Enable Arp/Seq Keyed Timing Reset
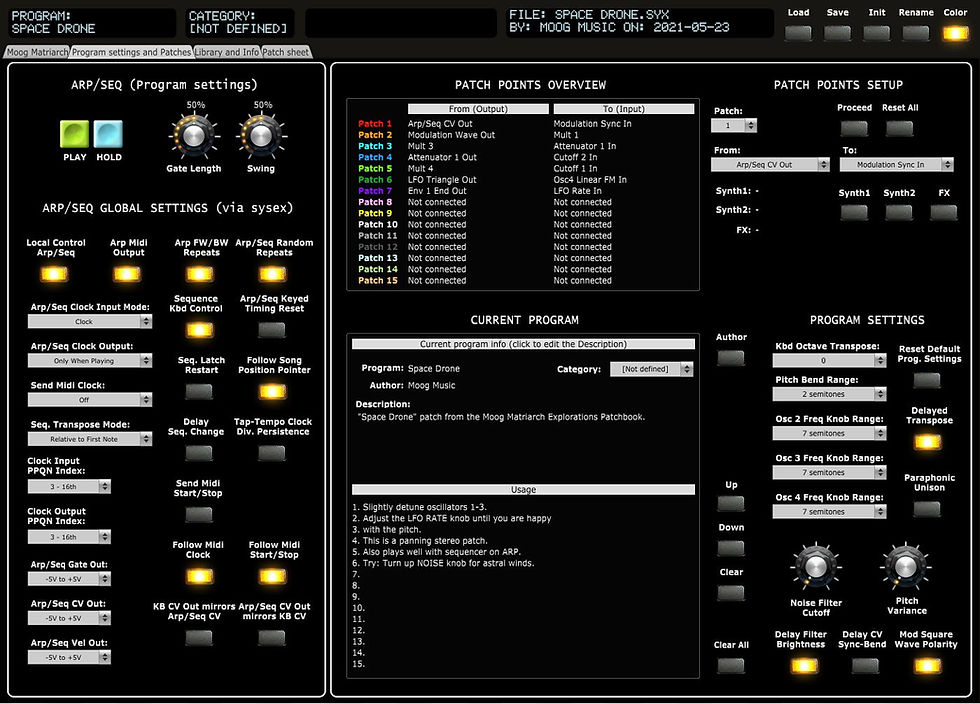The width and height of the screenshot is (980, 704). tap(272, 329)
